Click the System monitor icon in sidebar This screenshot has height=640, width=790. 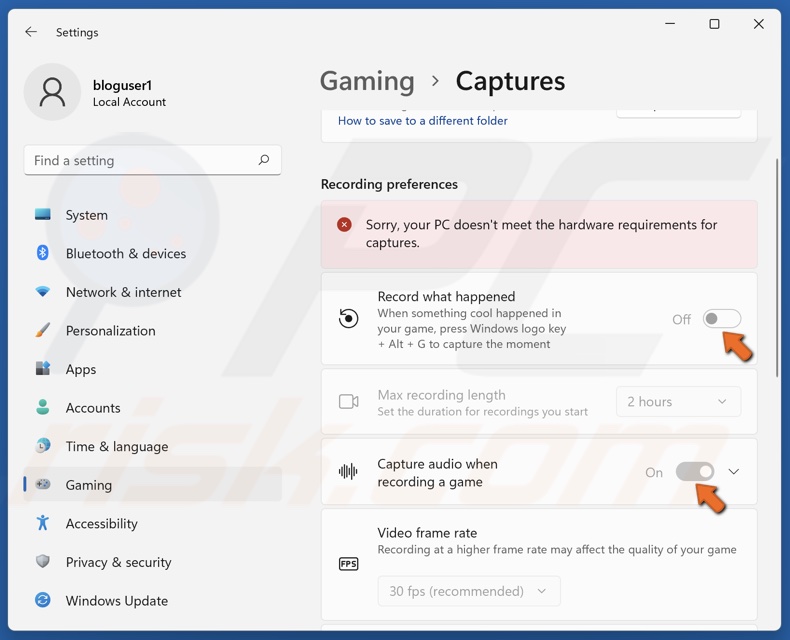(43, 215)
